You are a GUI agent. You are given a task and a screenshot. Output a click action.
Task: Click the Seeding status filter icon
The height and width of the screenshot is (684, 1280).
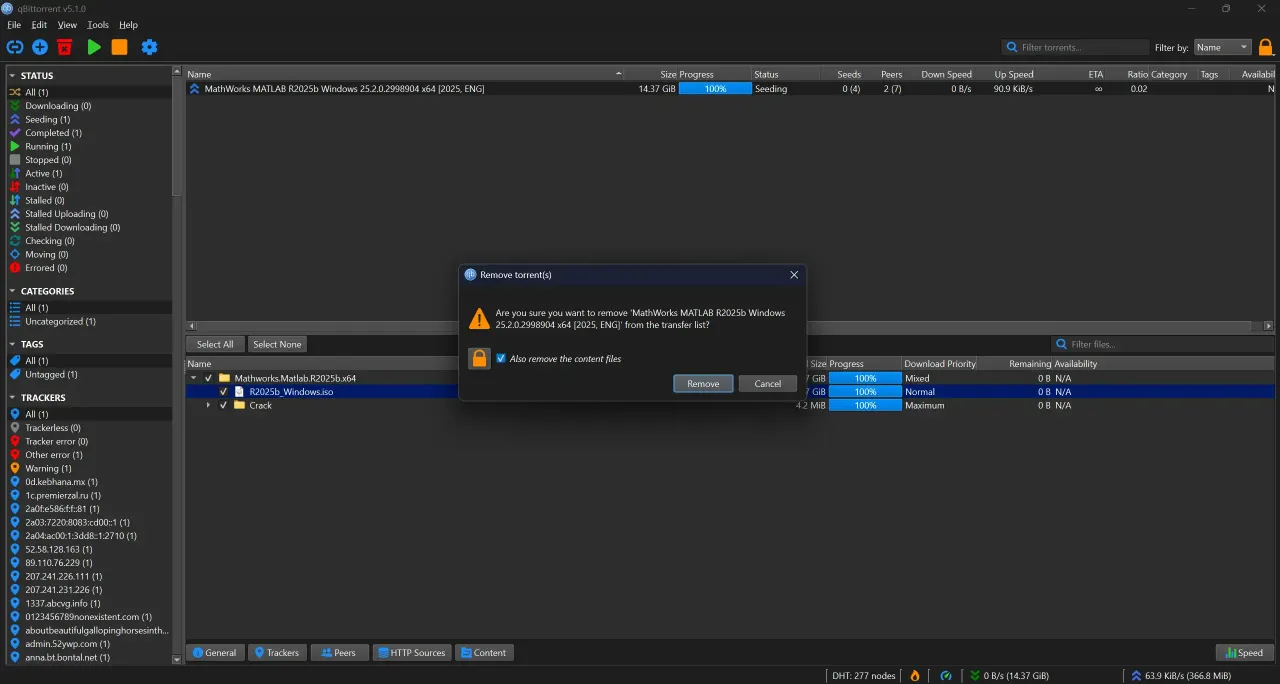(x=15, y=119)
